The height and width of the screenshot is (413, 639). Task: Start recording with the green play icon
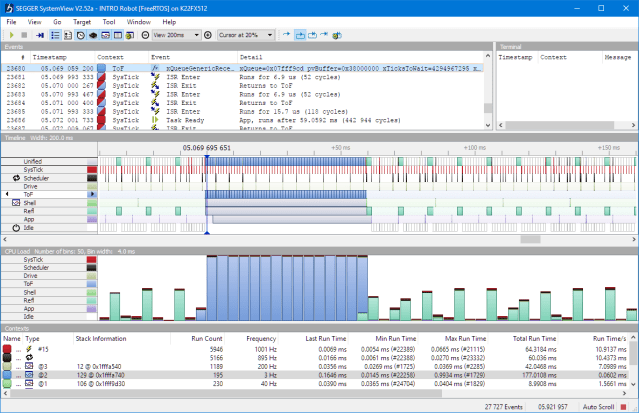pyautogui.click(x=12, y=34)
